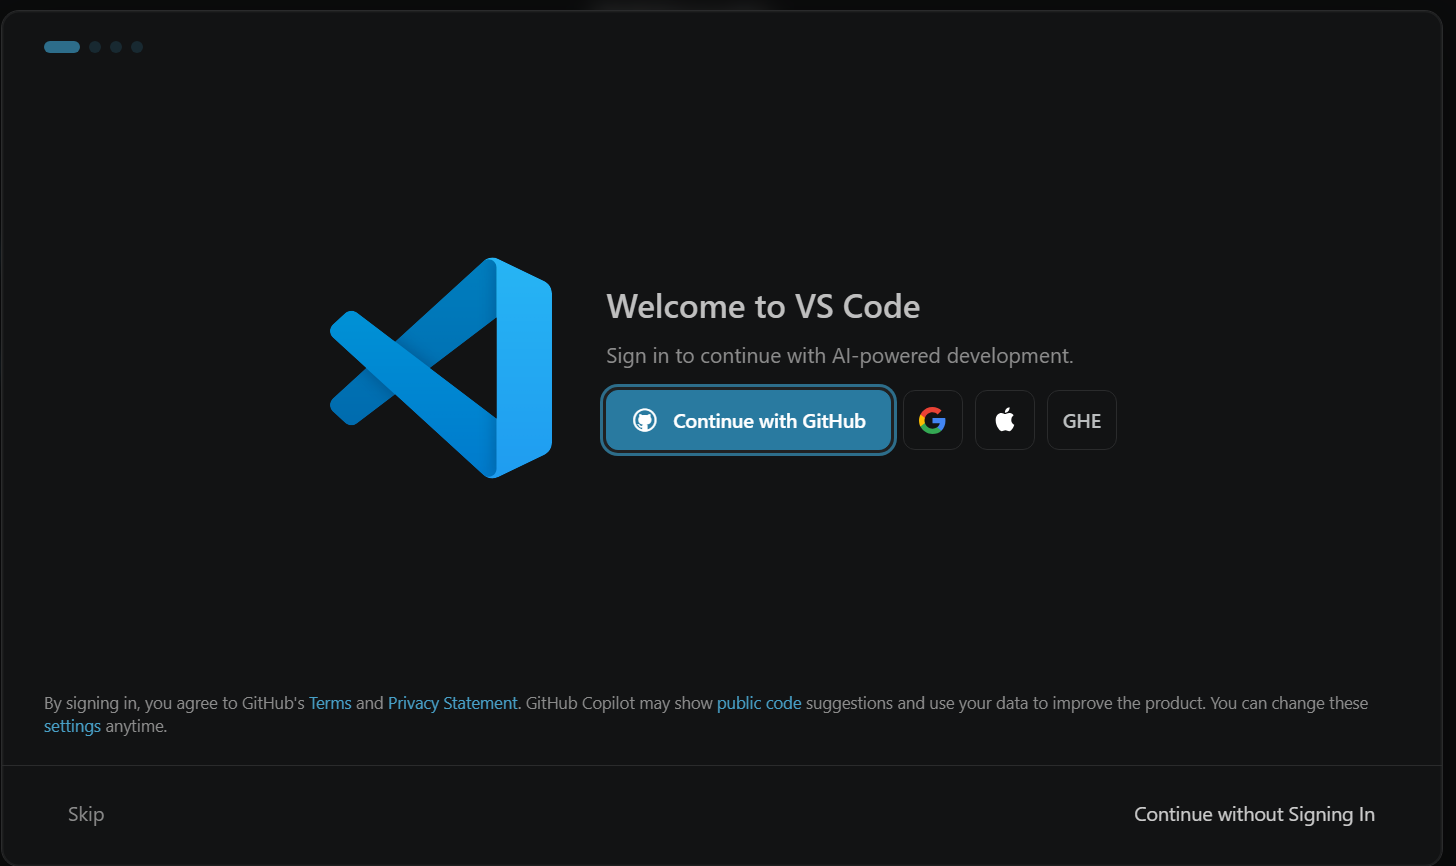Skip the welcome screen

click(85, 814)
